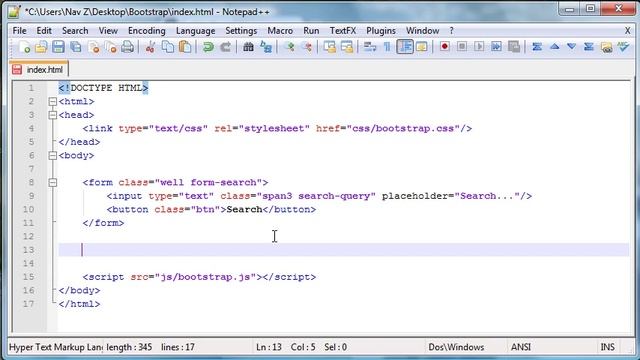The width and height of the screenshot is (640, 360).
Task: Open the Plugins menu
Action: (x=381, y=31)
